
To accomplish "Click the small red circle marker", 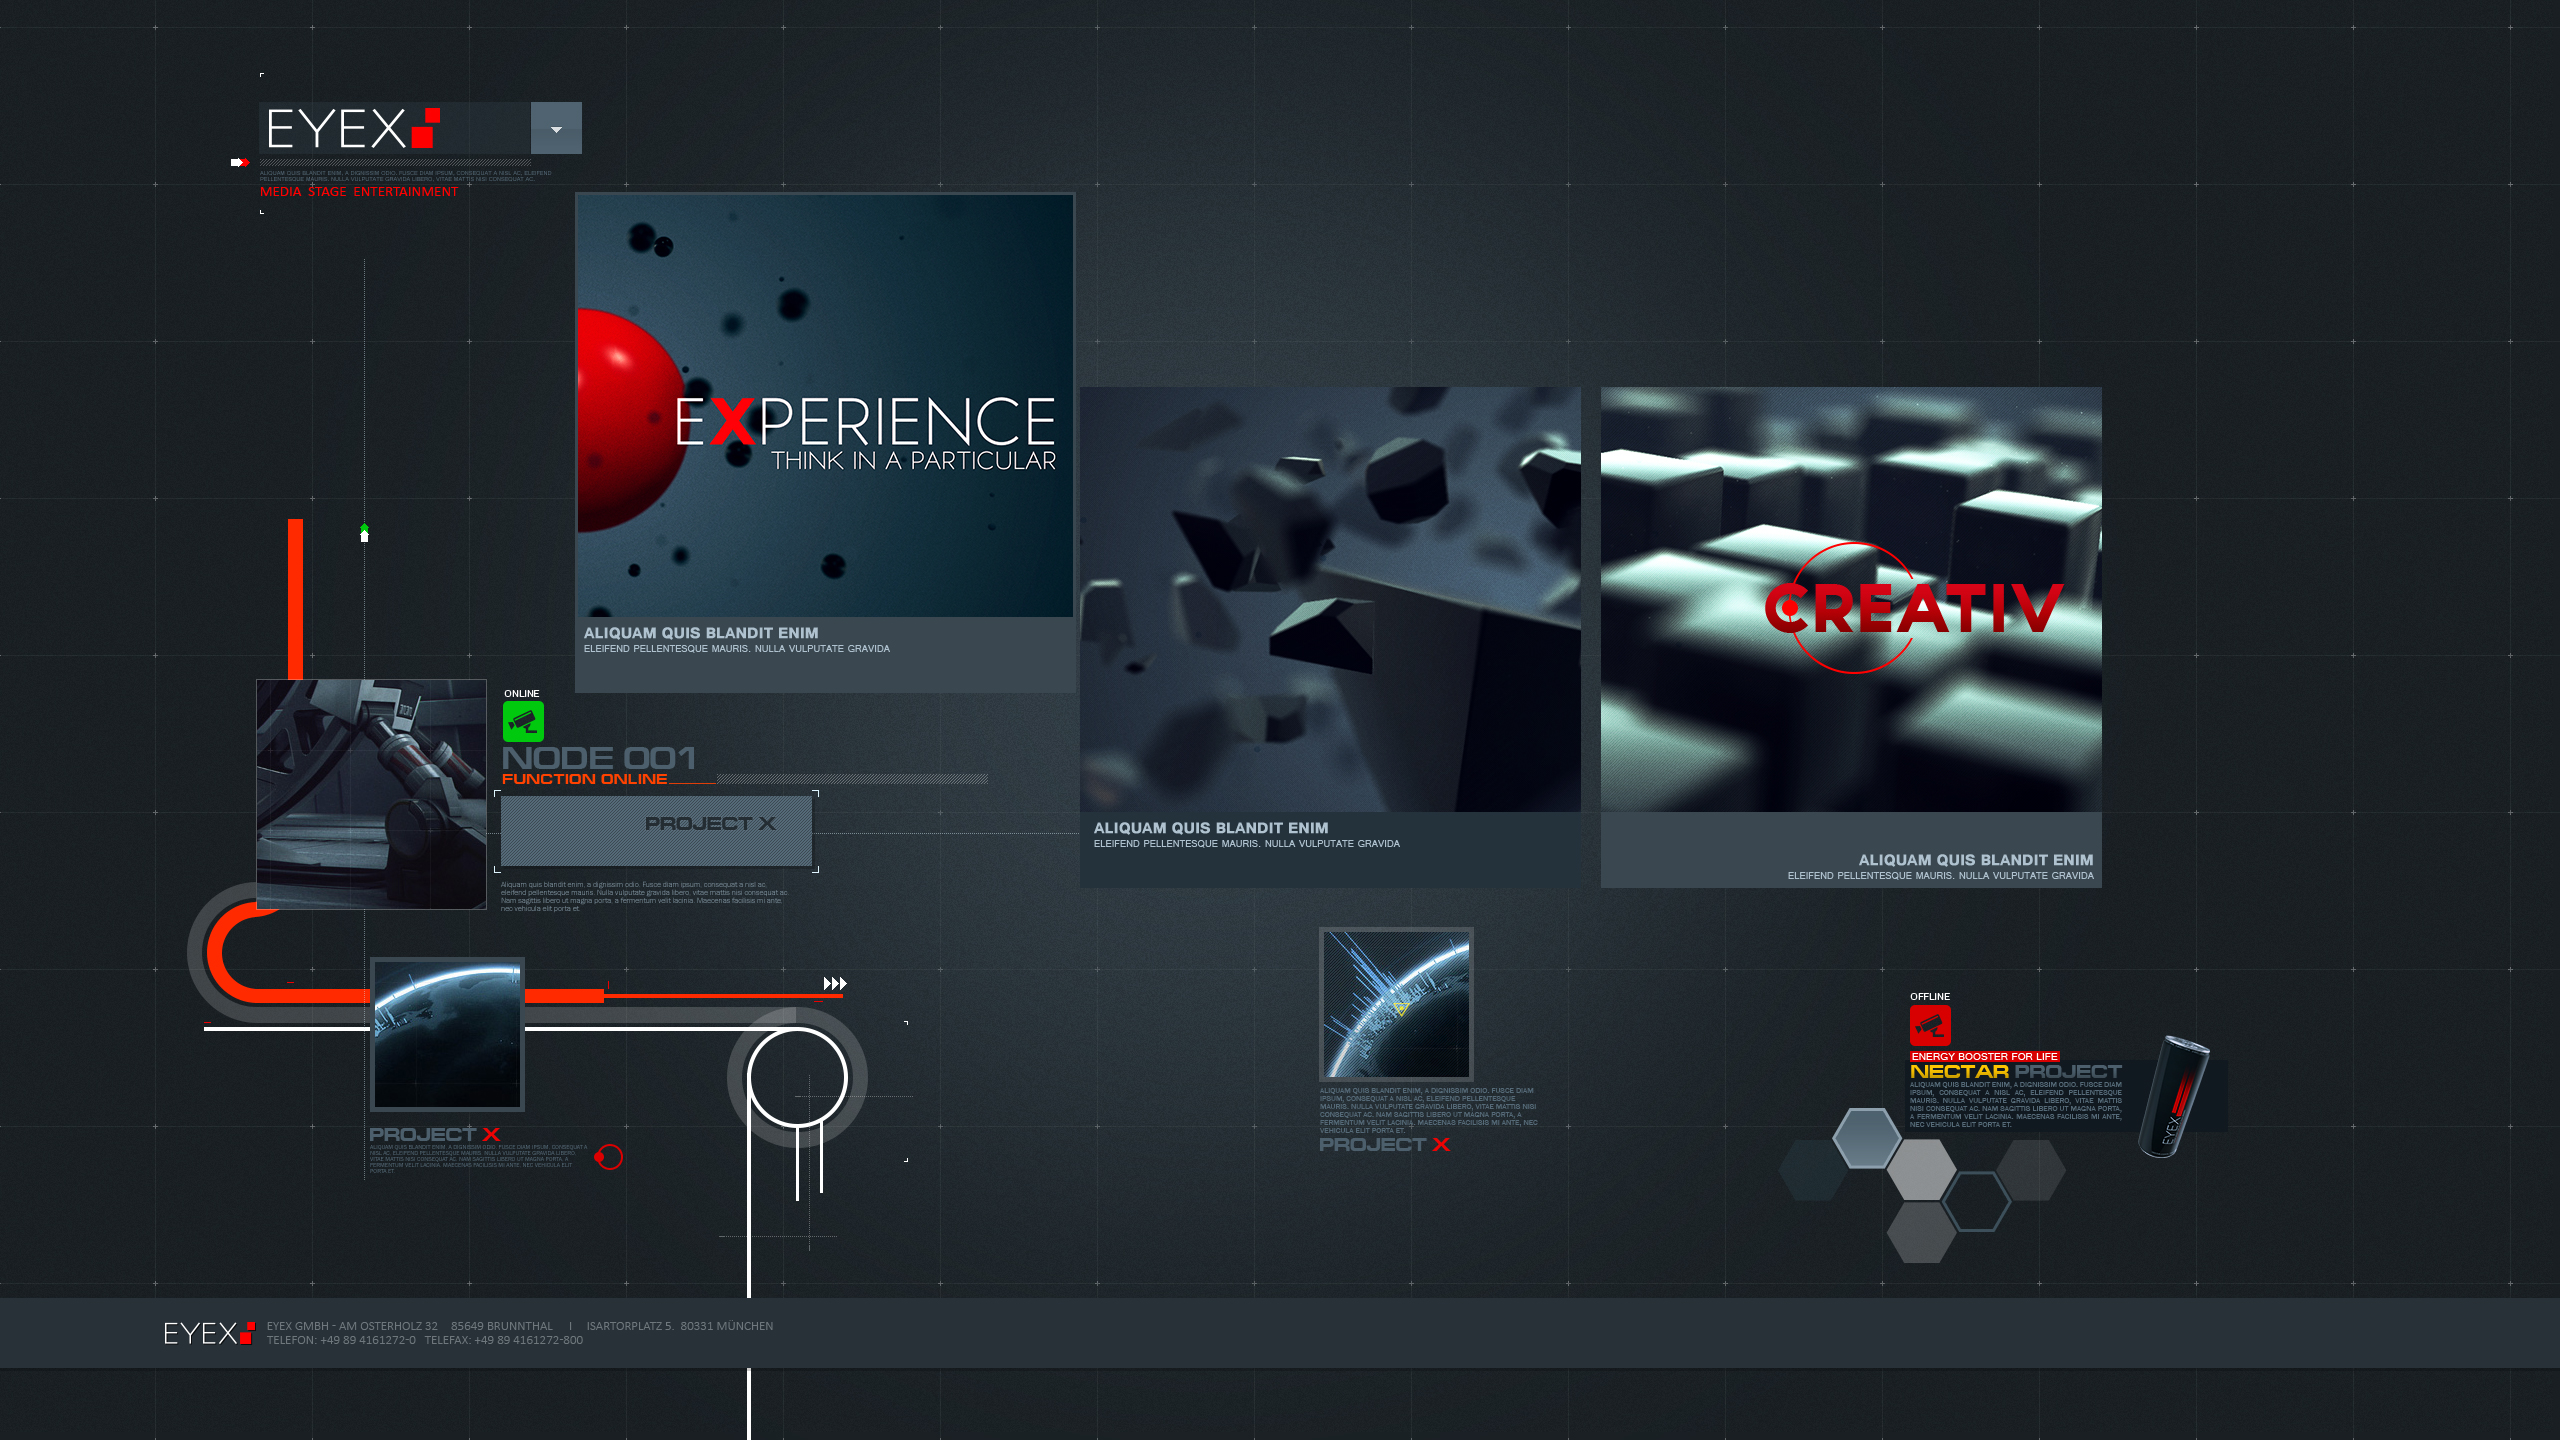I will 609,1157.
